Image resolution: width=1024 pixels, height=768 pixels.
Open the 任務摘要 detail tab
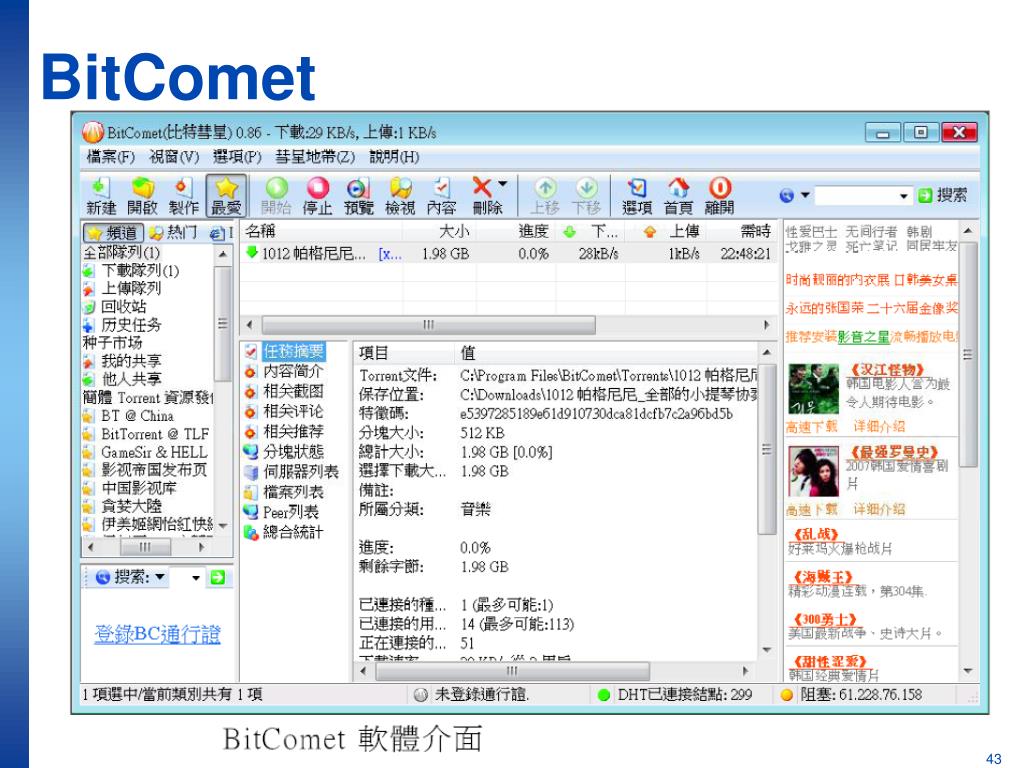(293, 351)
